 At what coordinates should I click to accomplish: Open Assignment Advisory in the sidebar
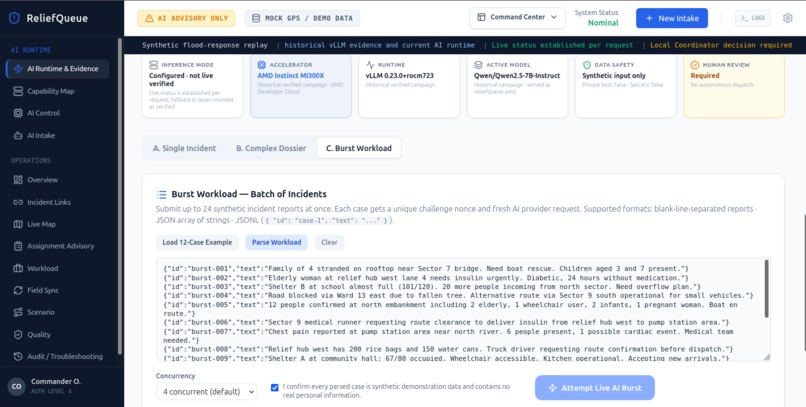pyautogui.click(x=58, y=246)
